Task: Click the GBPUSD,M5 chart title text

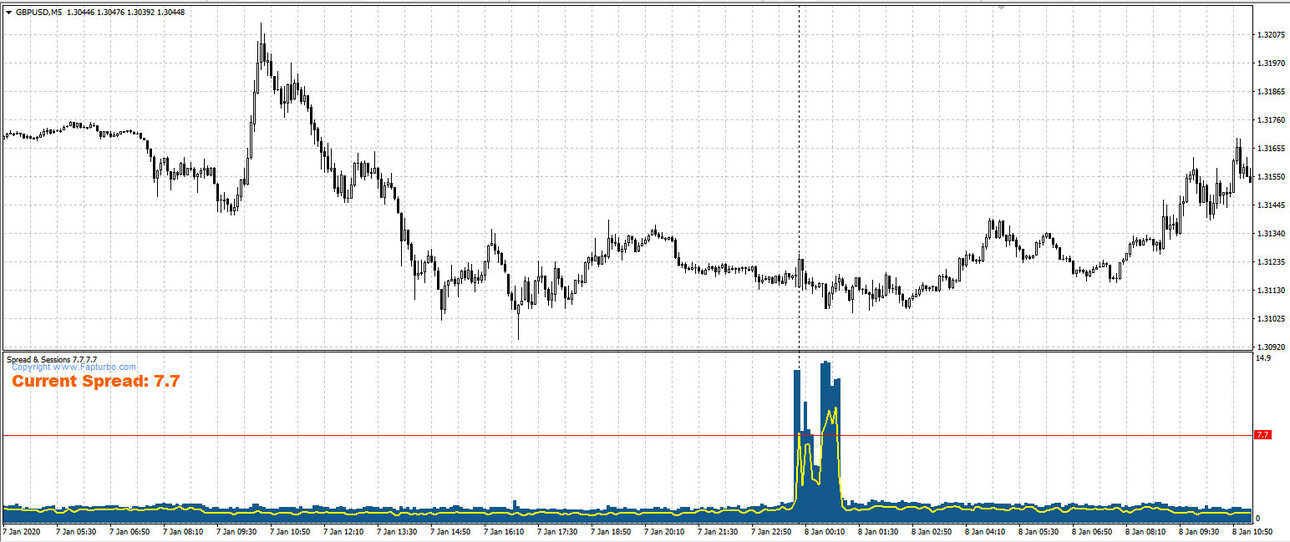Action: 38,12
